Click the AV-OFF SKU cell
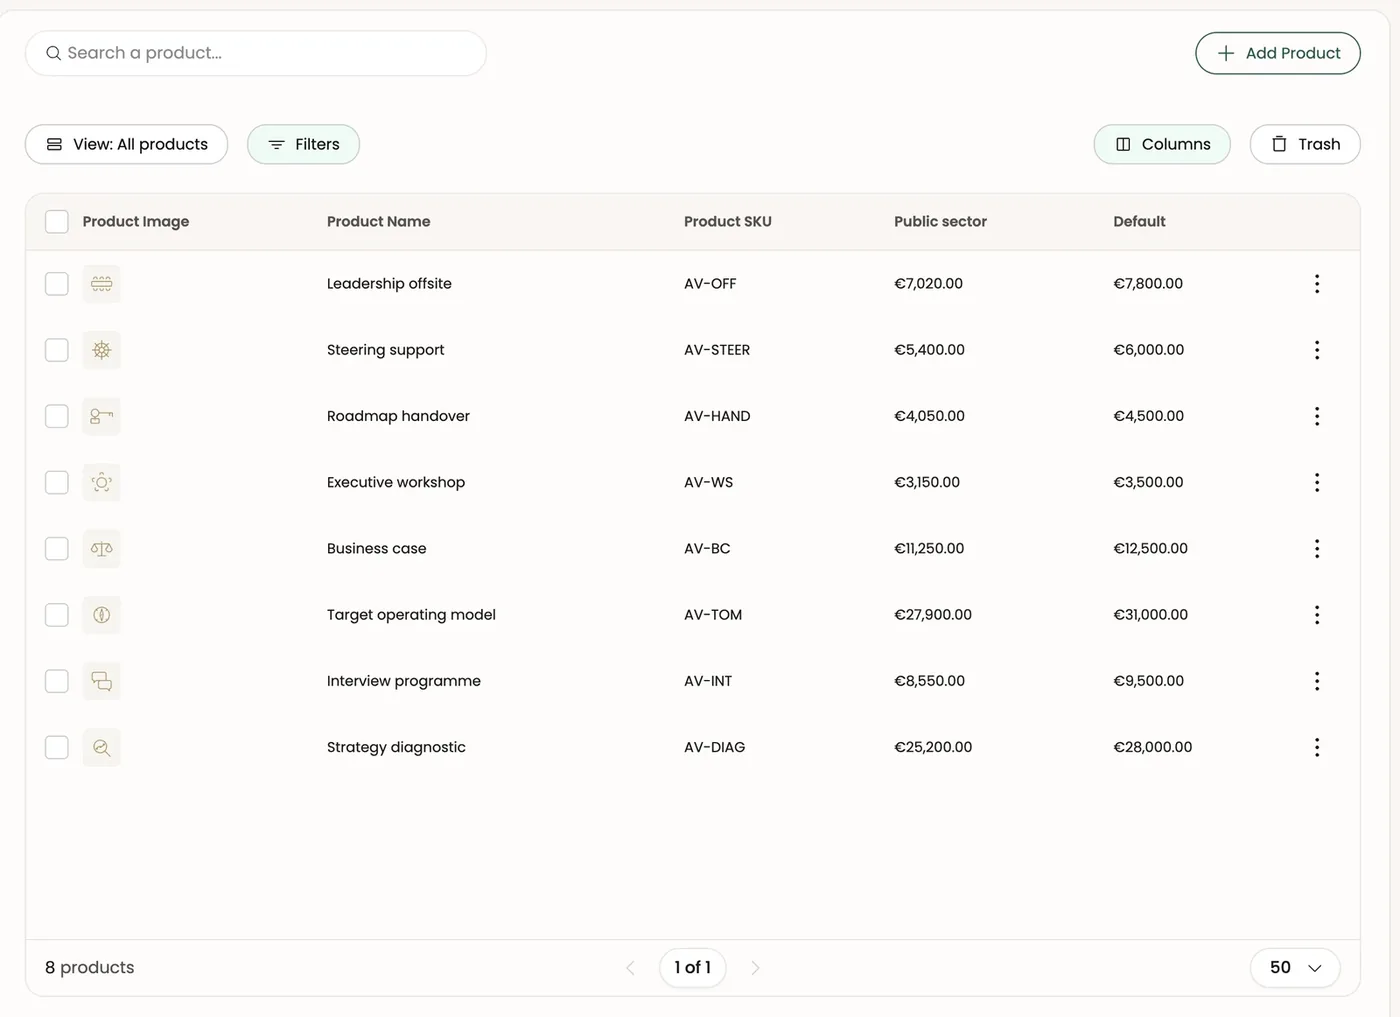The height and width of the screenshot is (1017, 1400). (710, 284)
